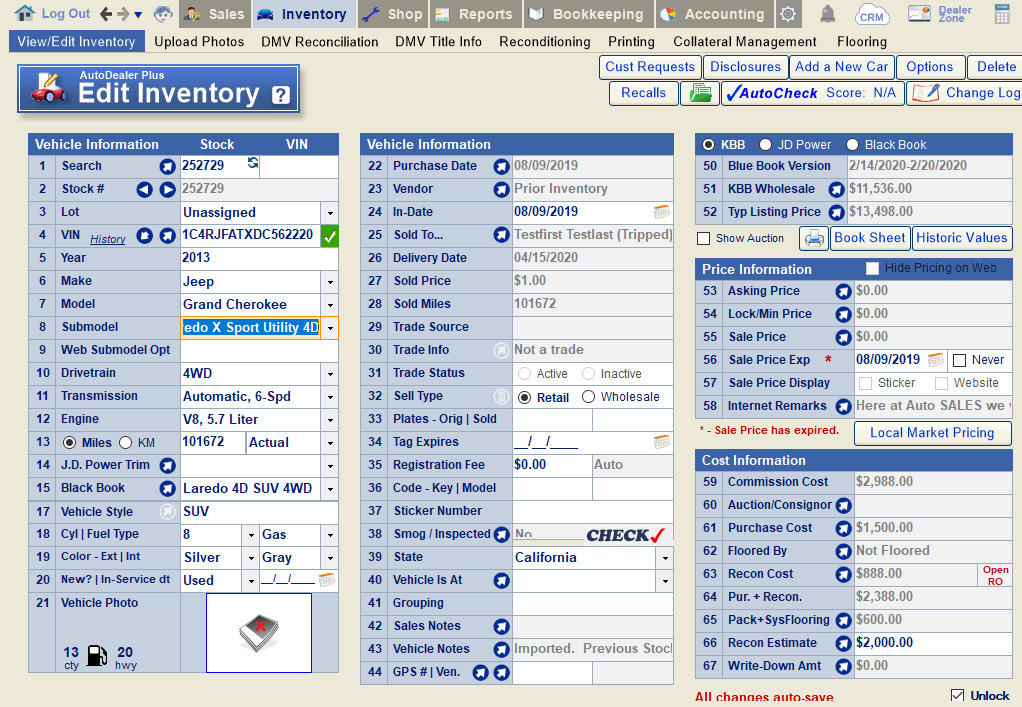This screenshot has width=1022, height=707.
Task: Expand the Model dropdown
Action: (x=330, y=305)
